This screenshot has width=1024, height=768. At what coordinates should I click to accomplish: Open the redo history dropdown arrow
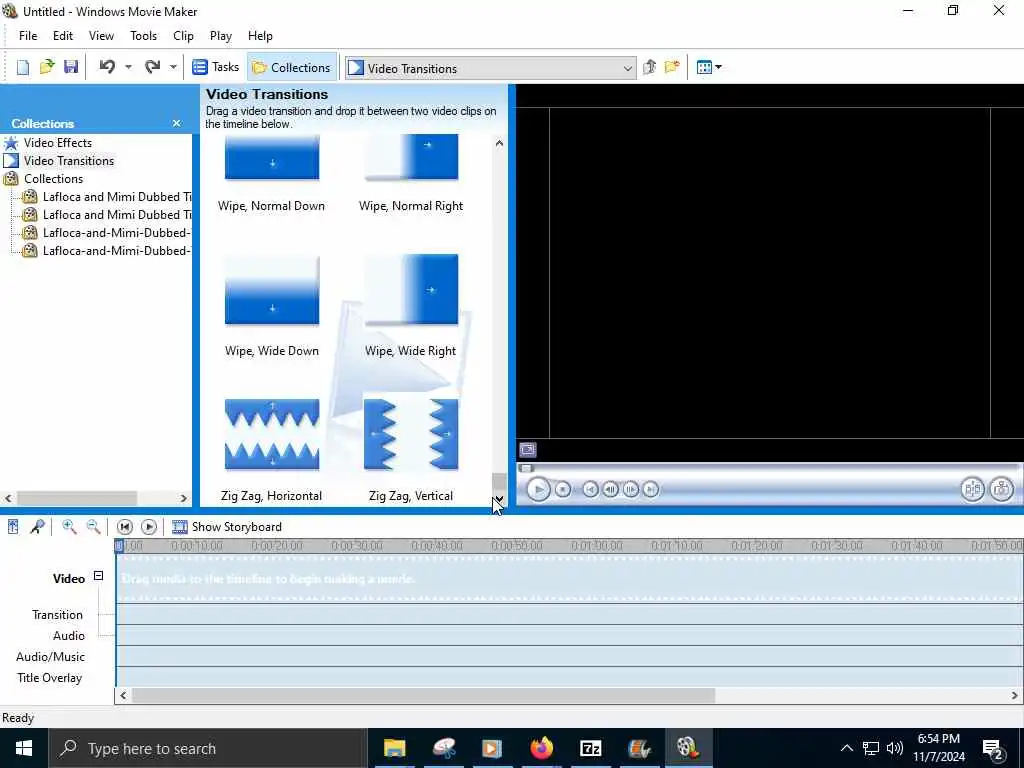pyautogui.click(x=173, y=67)
